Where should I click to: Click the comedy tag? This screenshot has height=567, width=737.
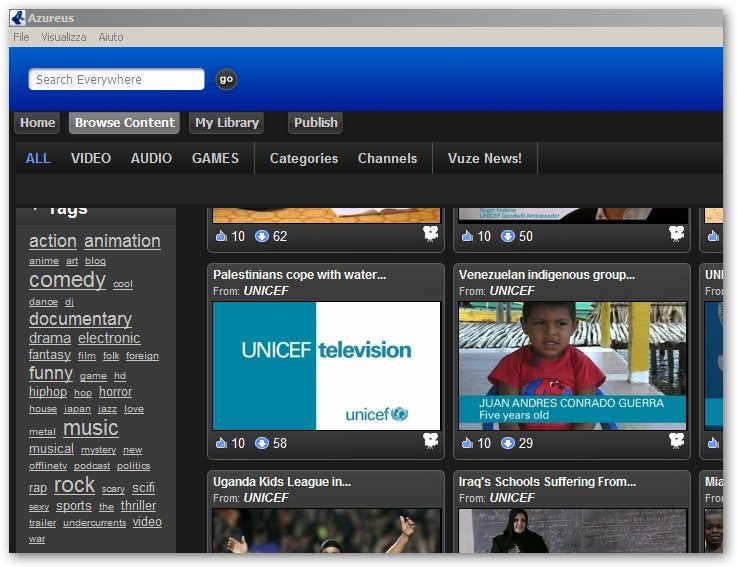tap(67, 280)
